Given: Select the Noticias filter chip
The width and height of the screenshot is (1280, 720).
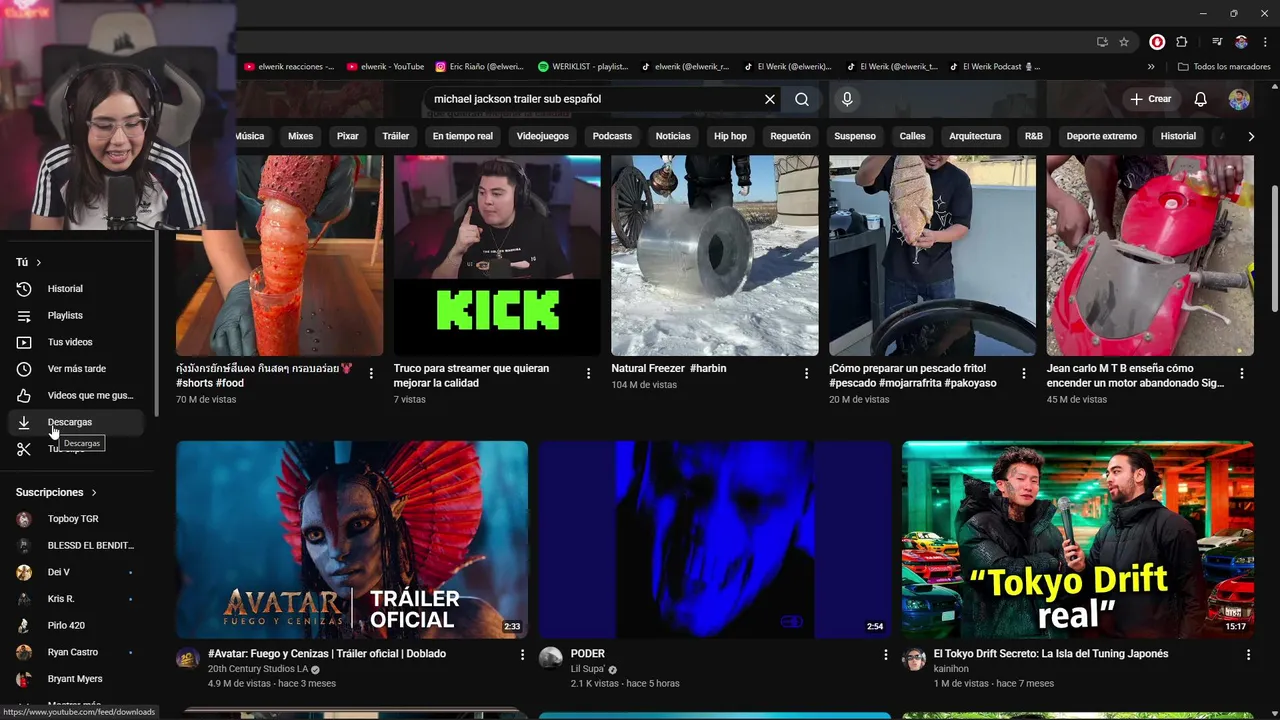Looking at the screenshot, I should (x=672, y=136).
